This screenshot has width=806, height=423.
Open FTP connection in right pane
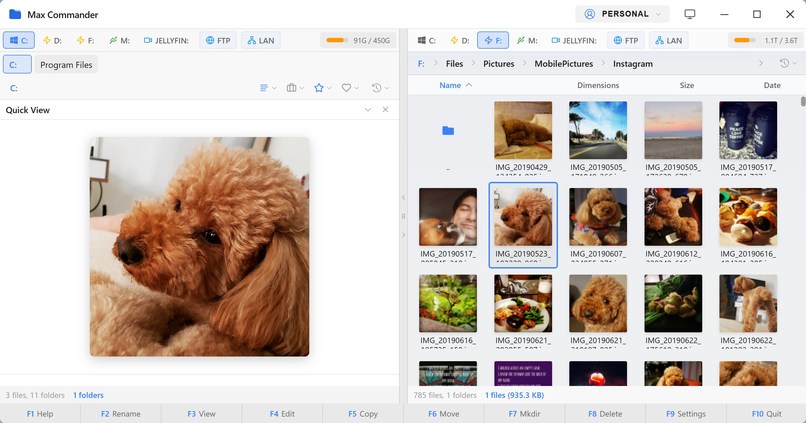point(626,40)
